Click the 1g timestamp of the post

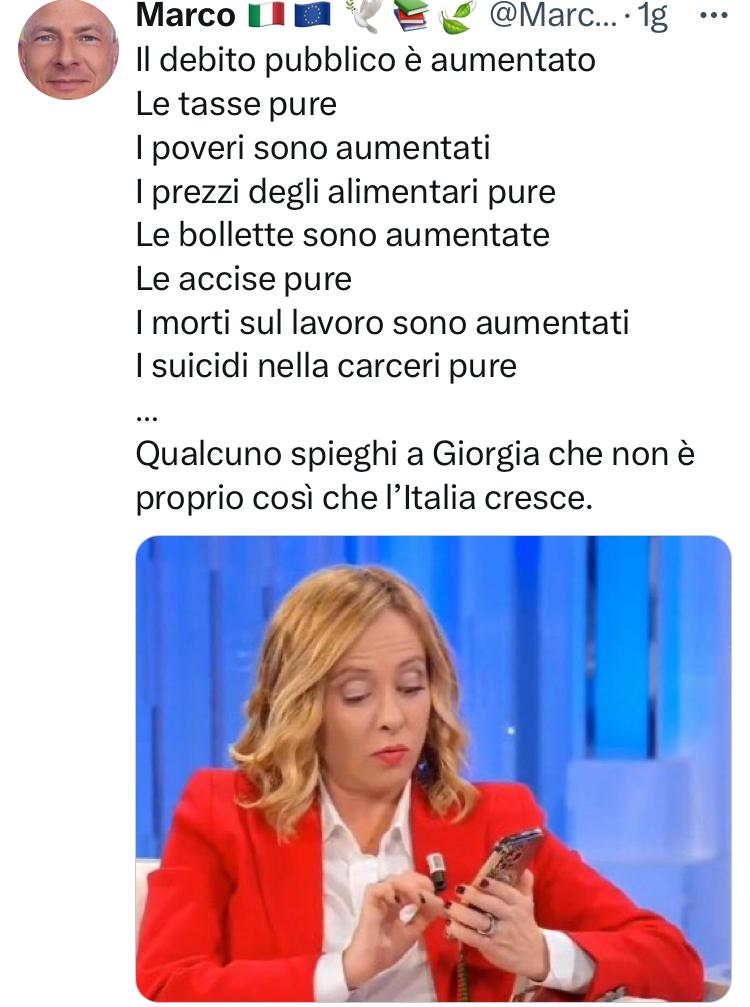pos(652,17)
